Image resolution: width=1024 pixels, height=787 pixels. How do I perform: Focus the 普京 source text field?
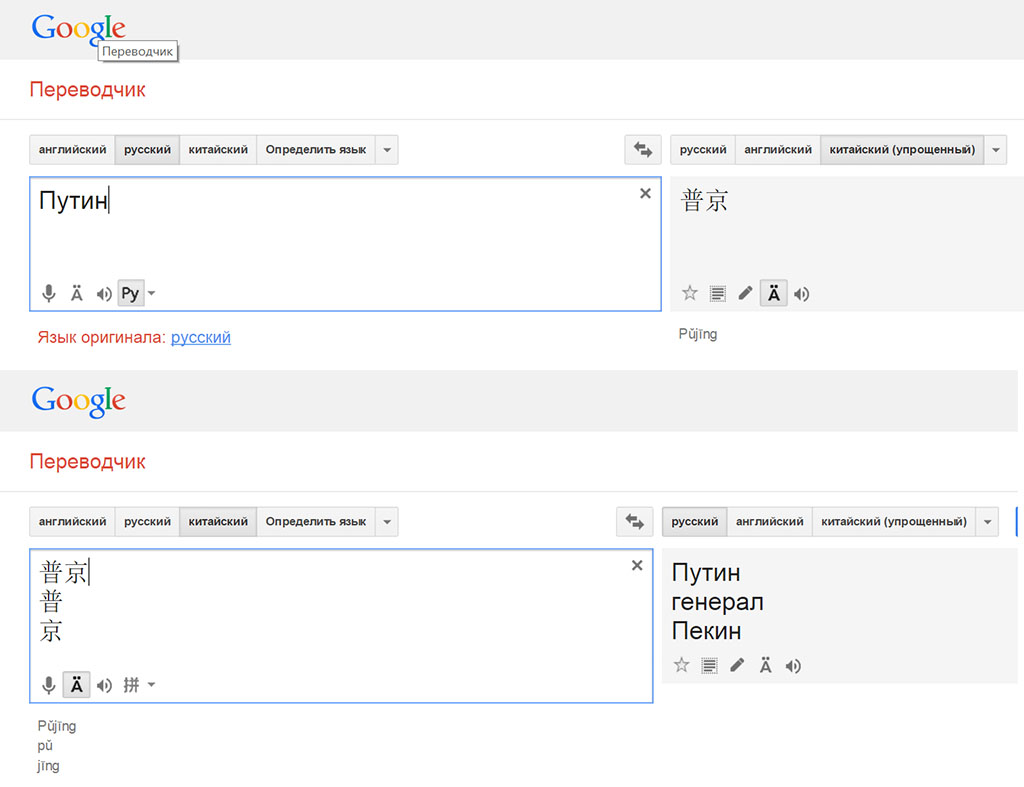pyautogui.click(x=341, y=626)
